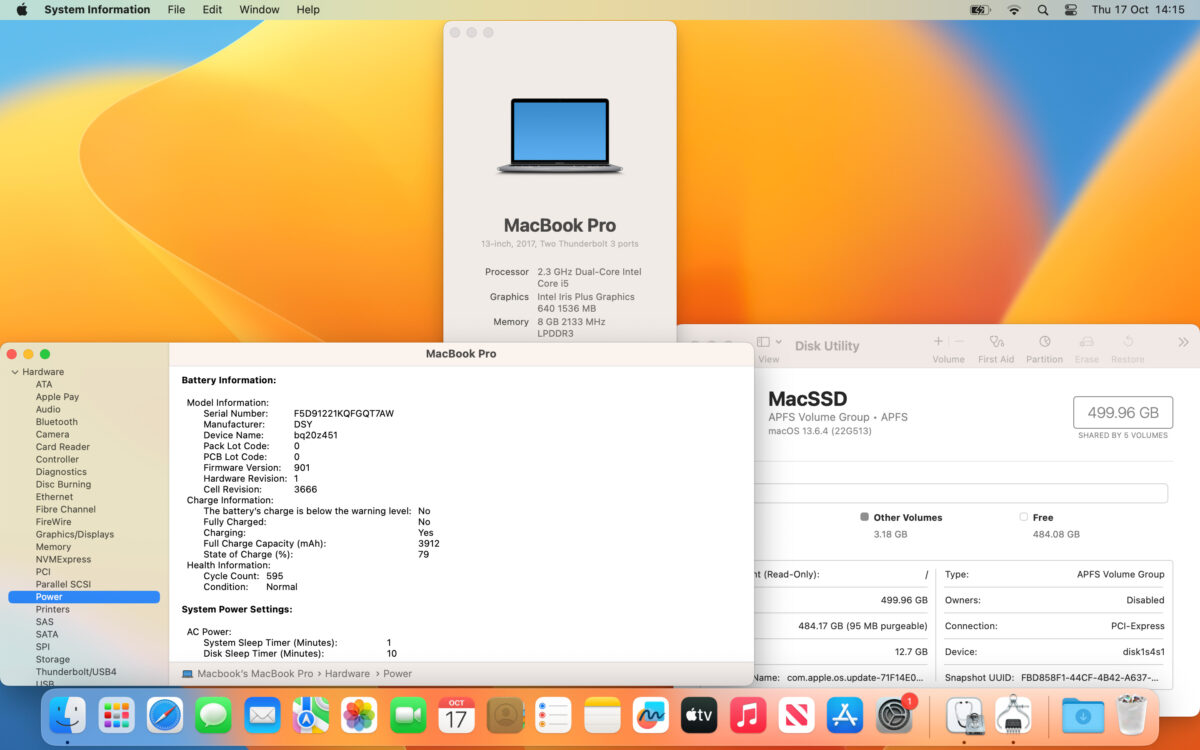This screenshot has height=750, width=1200.
Task: Open Freeform from the Dock
Action: coord(651,715)
